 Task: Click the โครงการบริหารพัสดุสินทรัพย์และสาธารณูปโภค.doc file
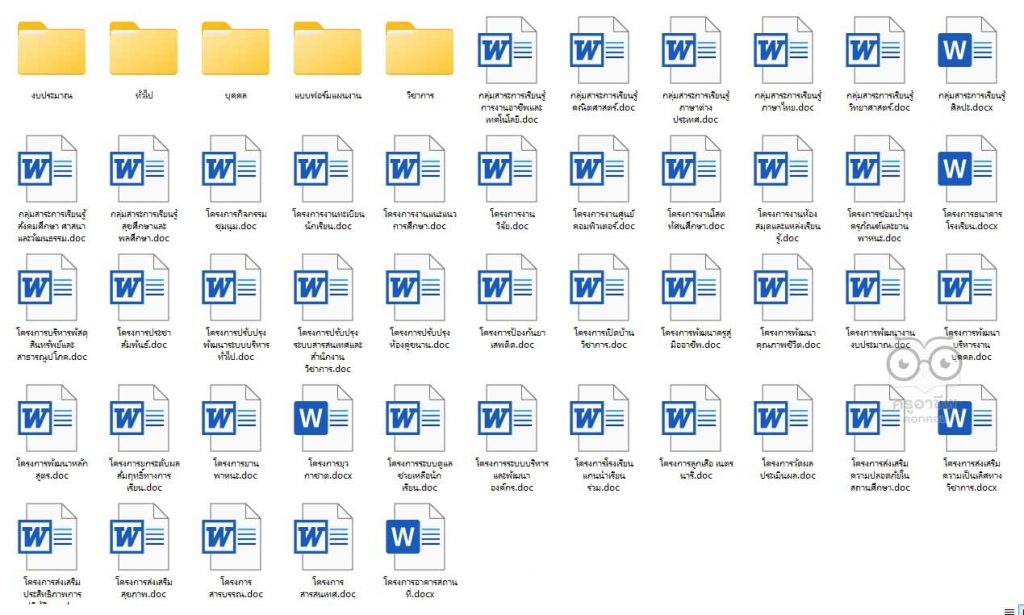coord(47,287)
